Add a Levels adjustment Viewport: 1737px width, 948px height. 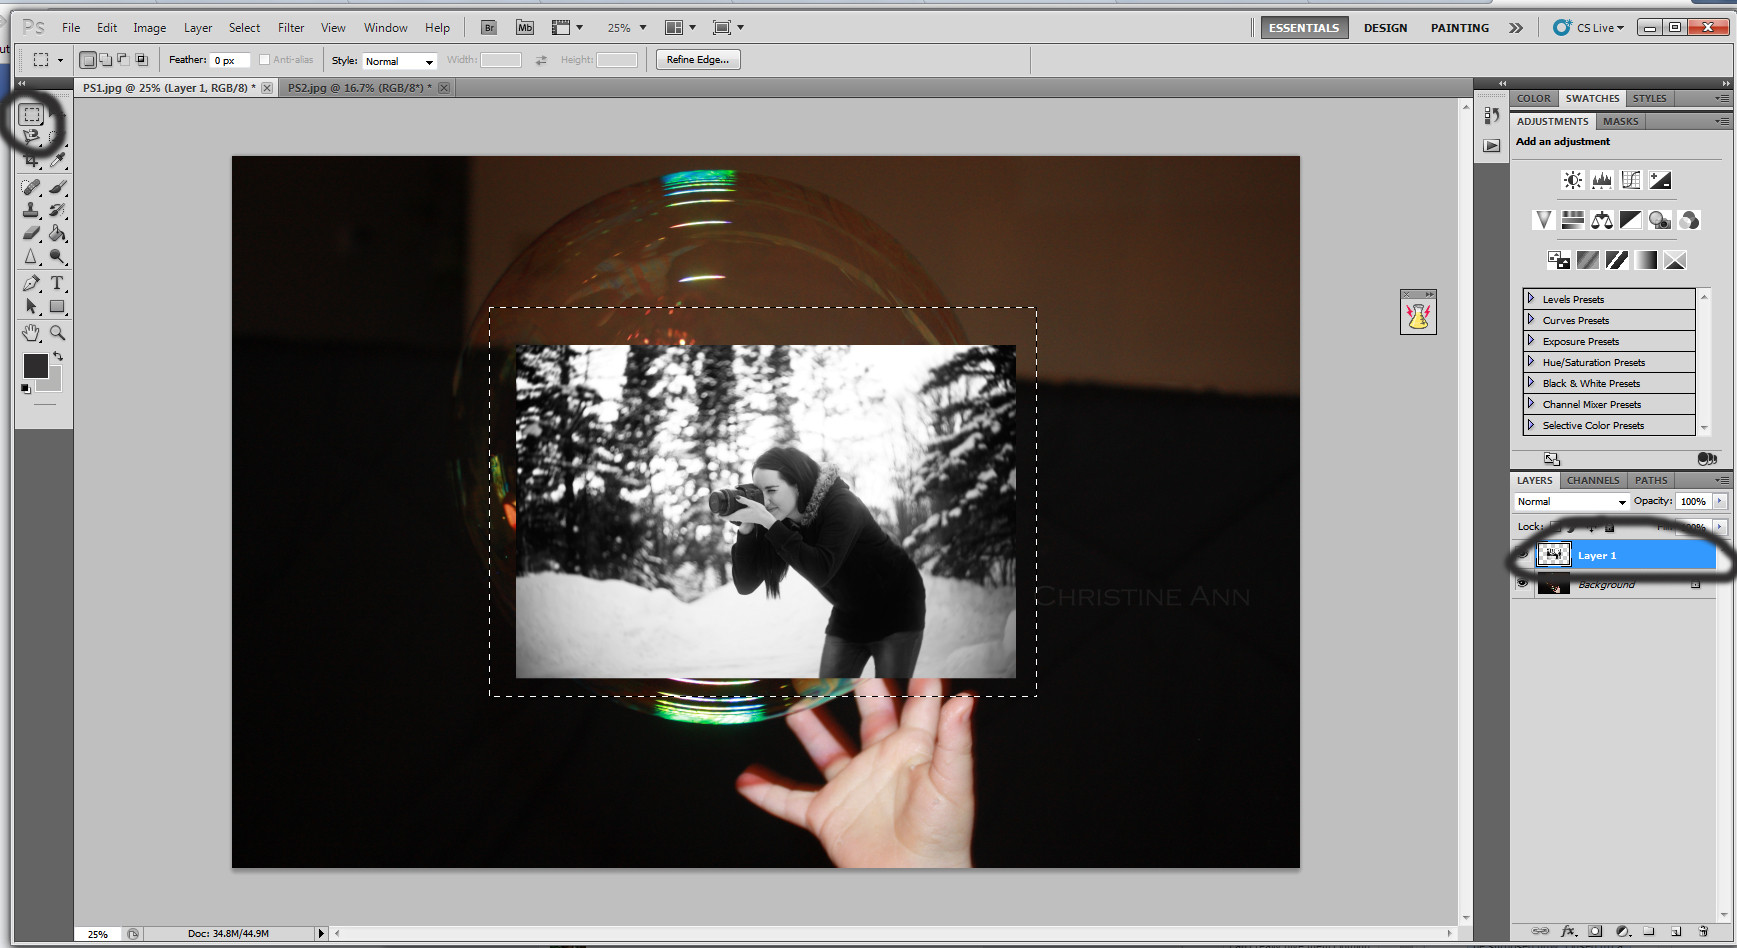click(1602, 180)
